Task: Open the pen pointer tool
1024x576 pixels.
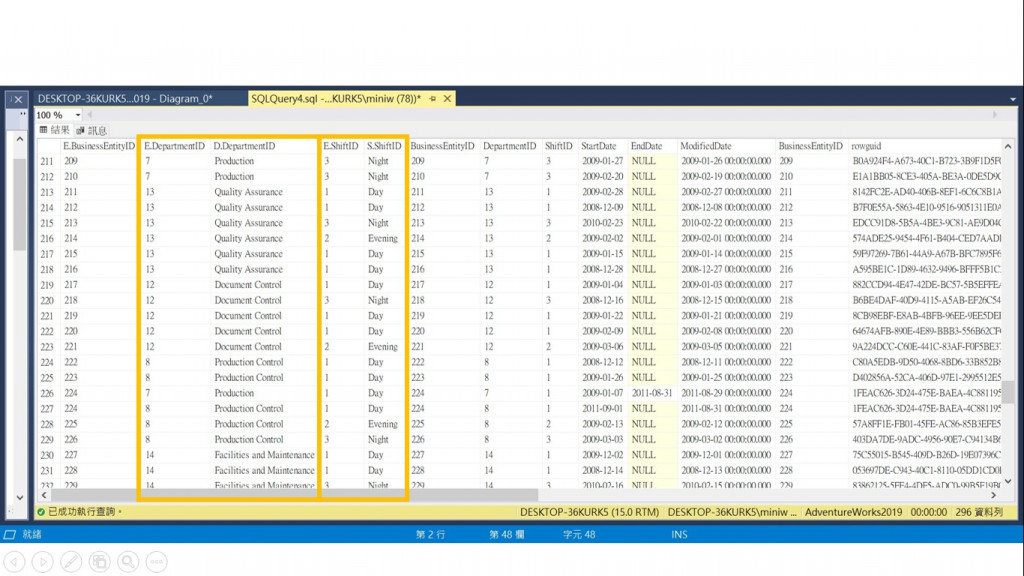Action: (71, 561)
